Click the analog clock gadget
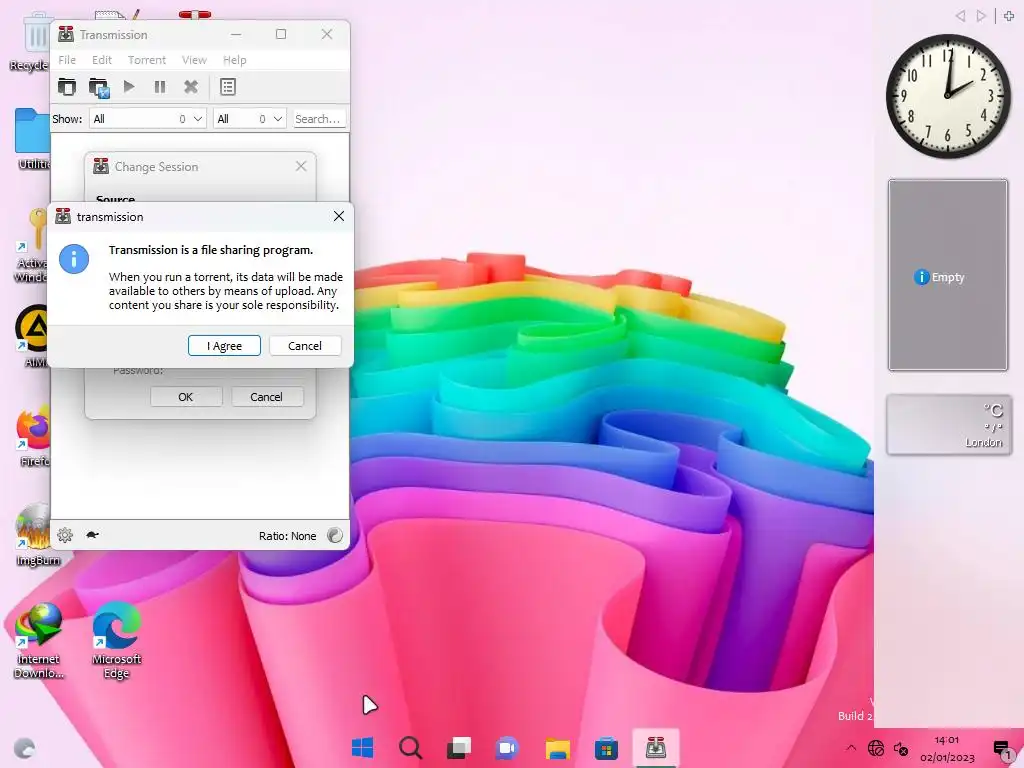The height and width of the screenshot is (768, 1024). pyautogui.click(x=948, y=96)
